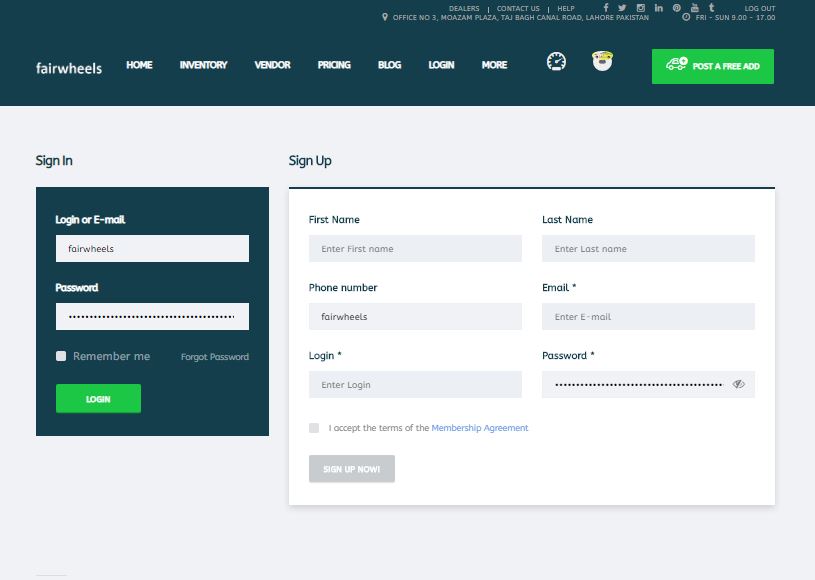The width and height of the screenshot is (815, 580).
Task: Open the Twitter social icon
Action: [622, 8]
